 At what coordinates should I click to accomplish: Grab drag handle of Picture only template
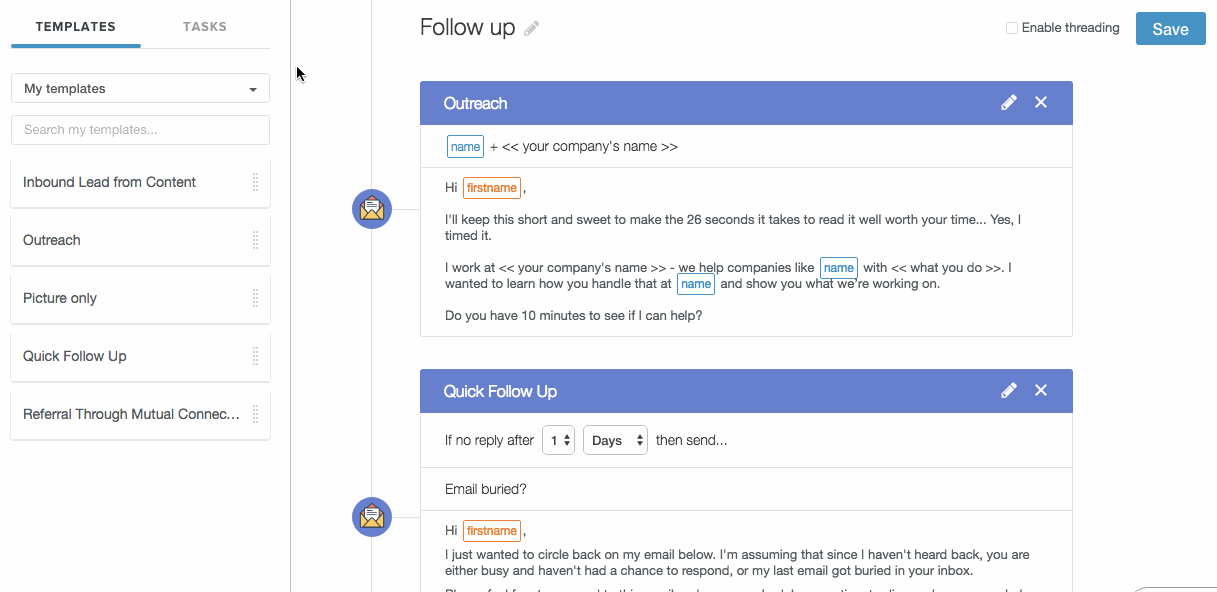coord(255,298)
